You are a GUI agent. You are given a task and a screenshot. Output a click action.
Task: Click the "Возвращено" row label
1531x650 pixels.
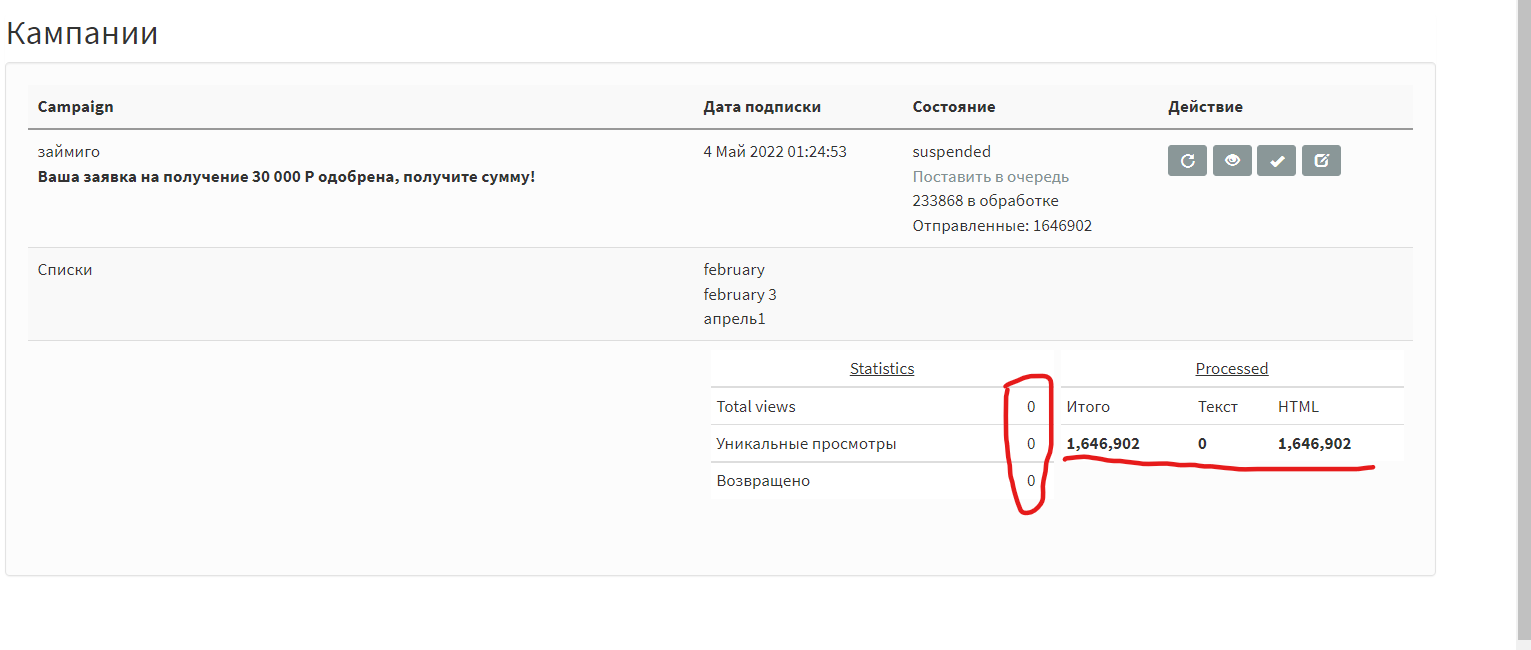pos(763,481)
